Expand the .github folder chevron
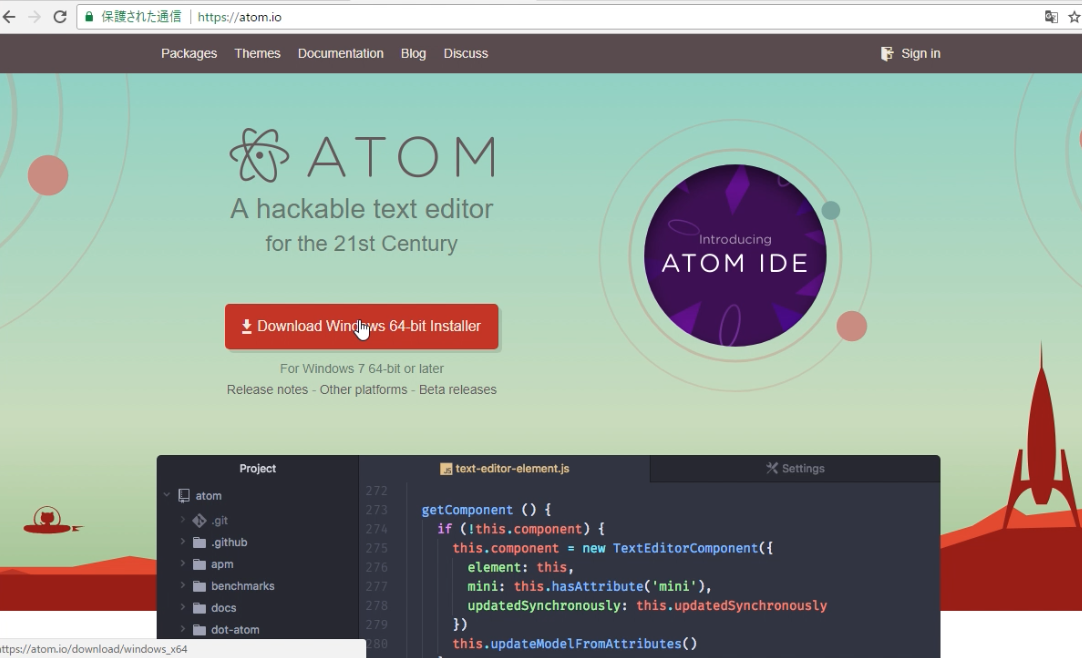The image size is (1082, 658). coord(183,542)
